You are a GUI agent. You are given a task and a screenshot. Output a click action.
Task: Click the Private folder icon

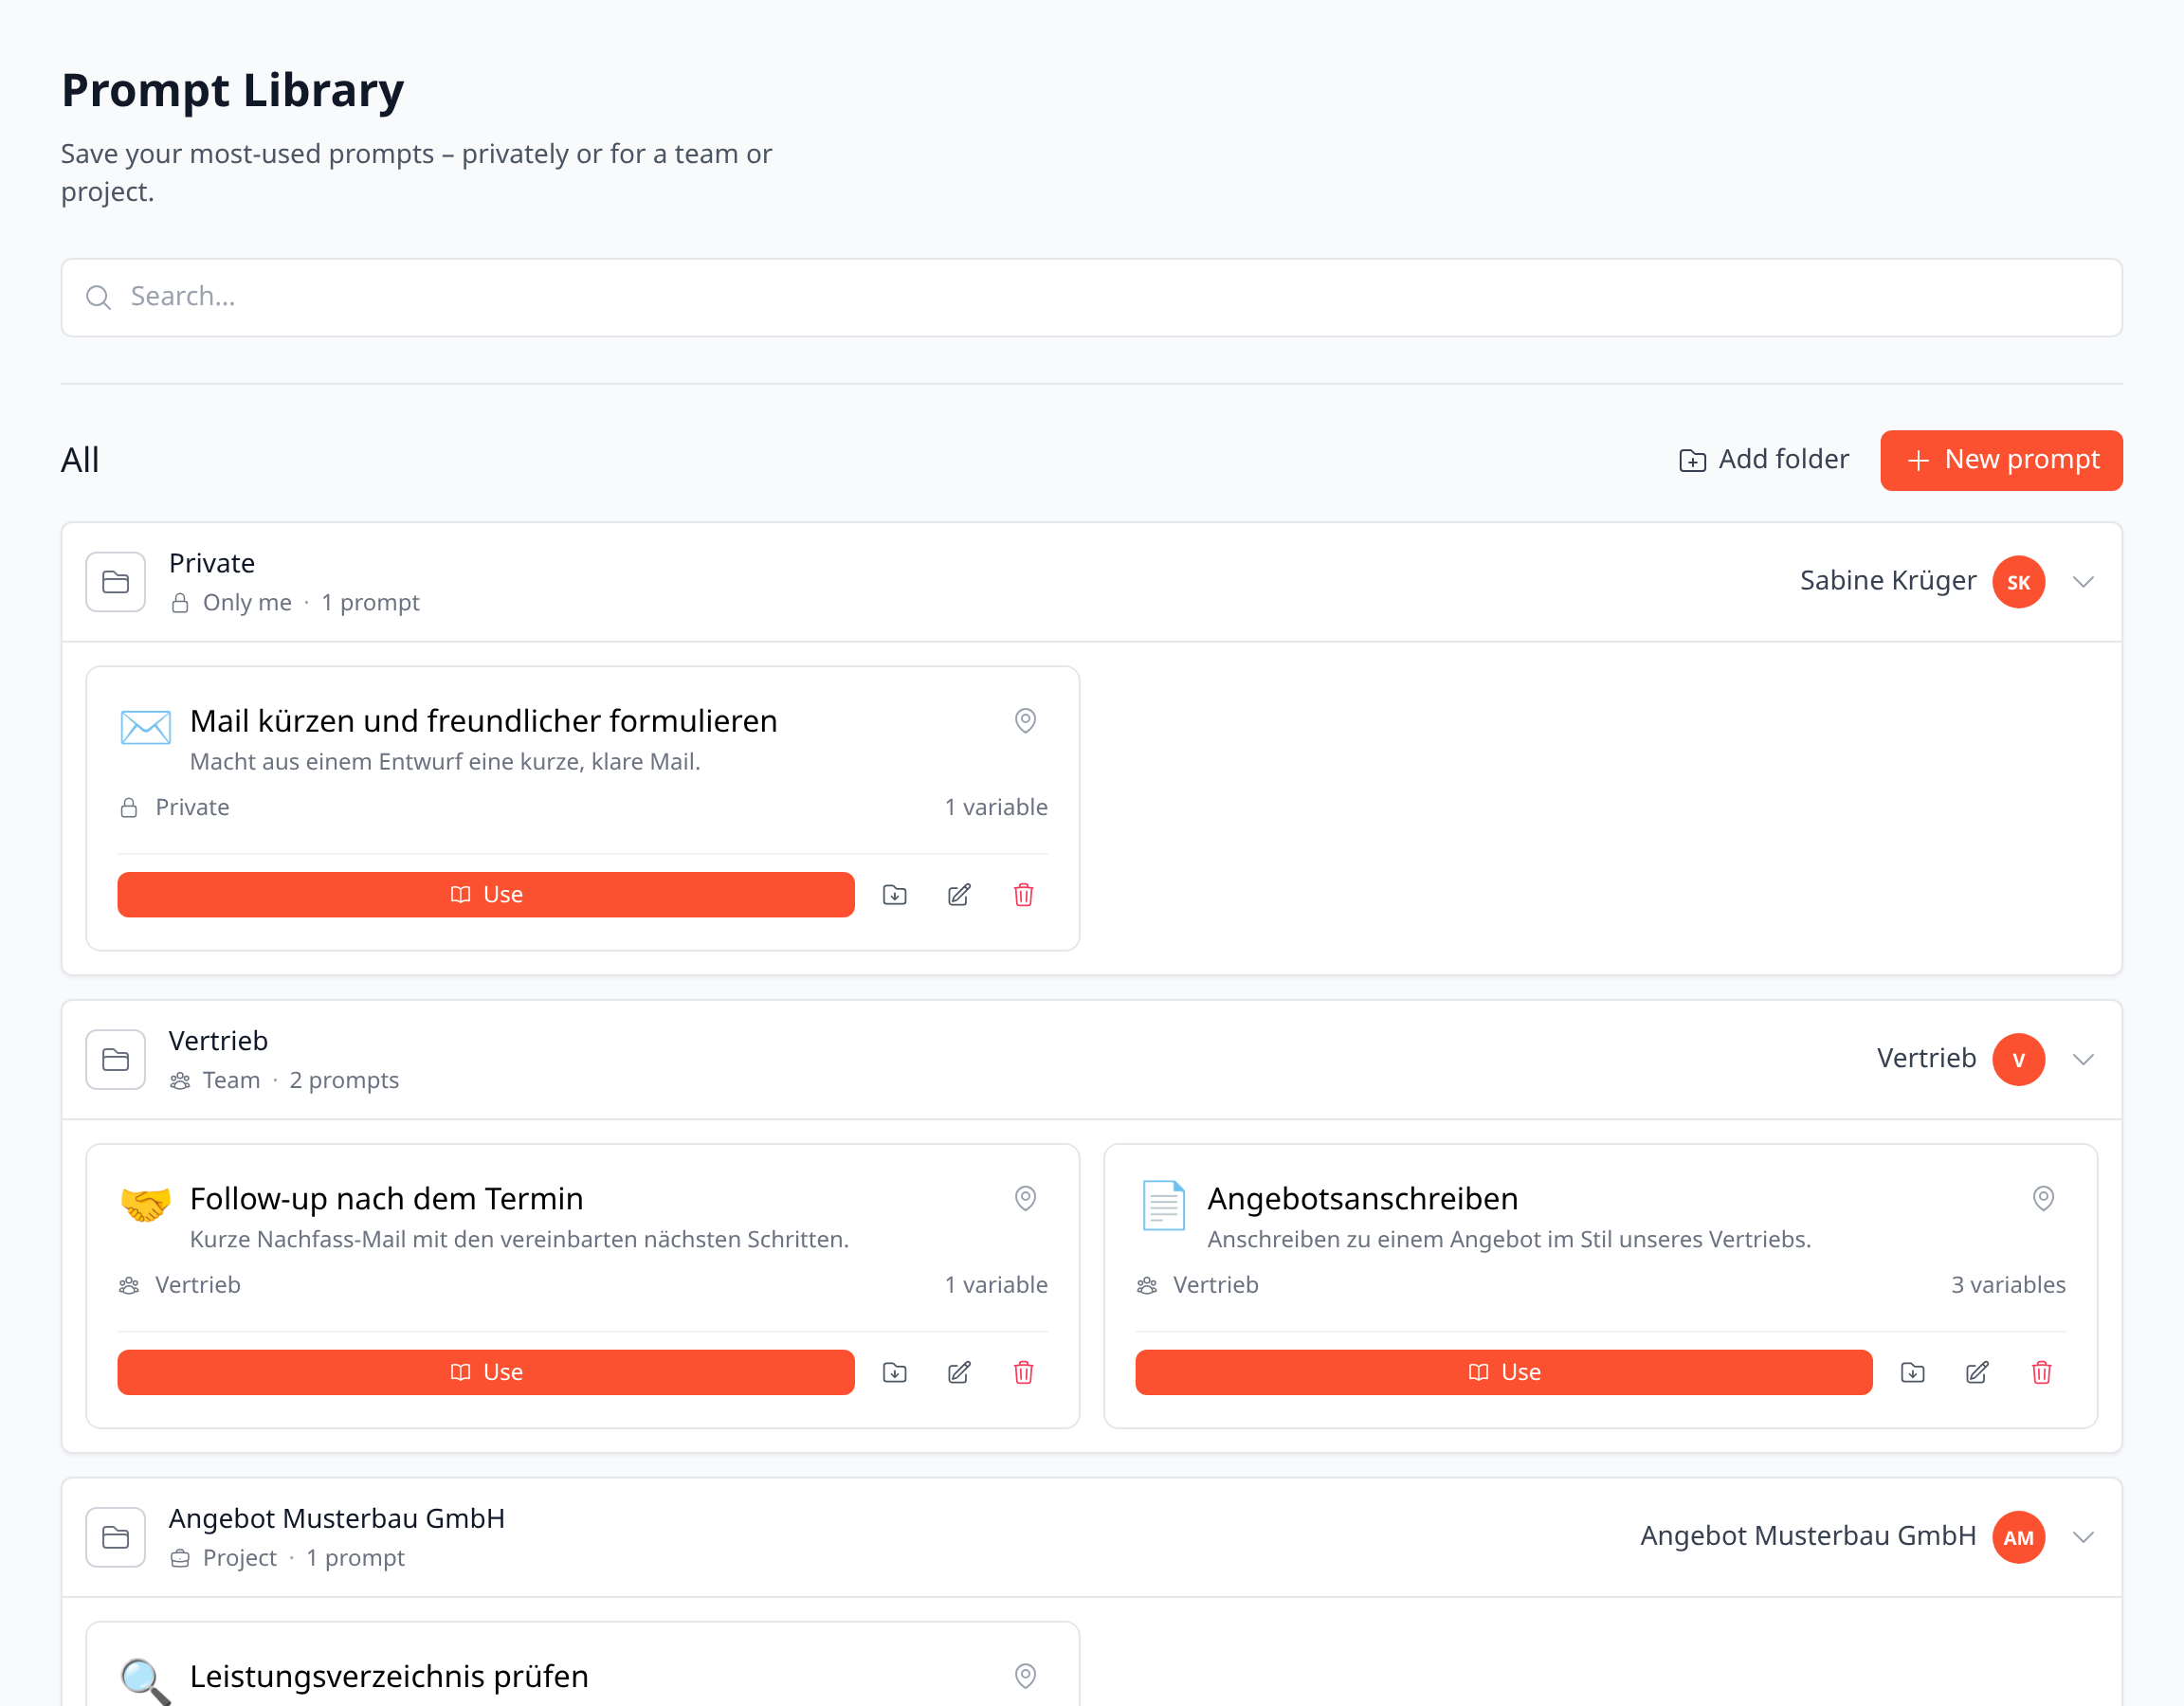coord(116,582)
